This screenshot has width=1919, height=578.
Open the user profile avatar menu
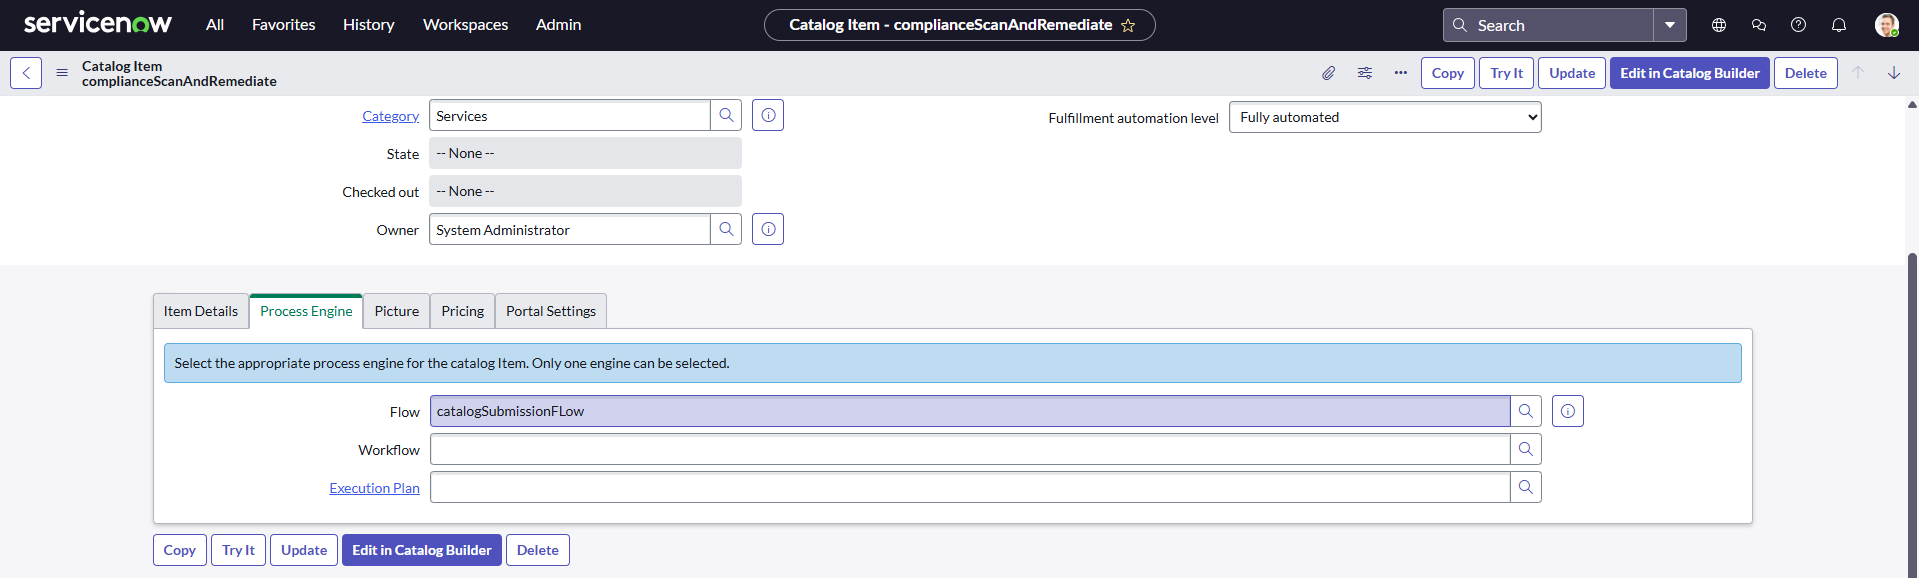point(1886,25)
